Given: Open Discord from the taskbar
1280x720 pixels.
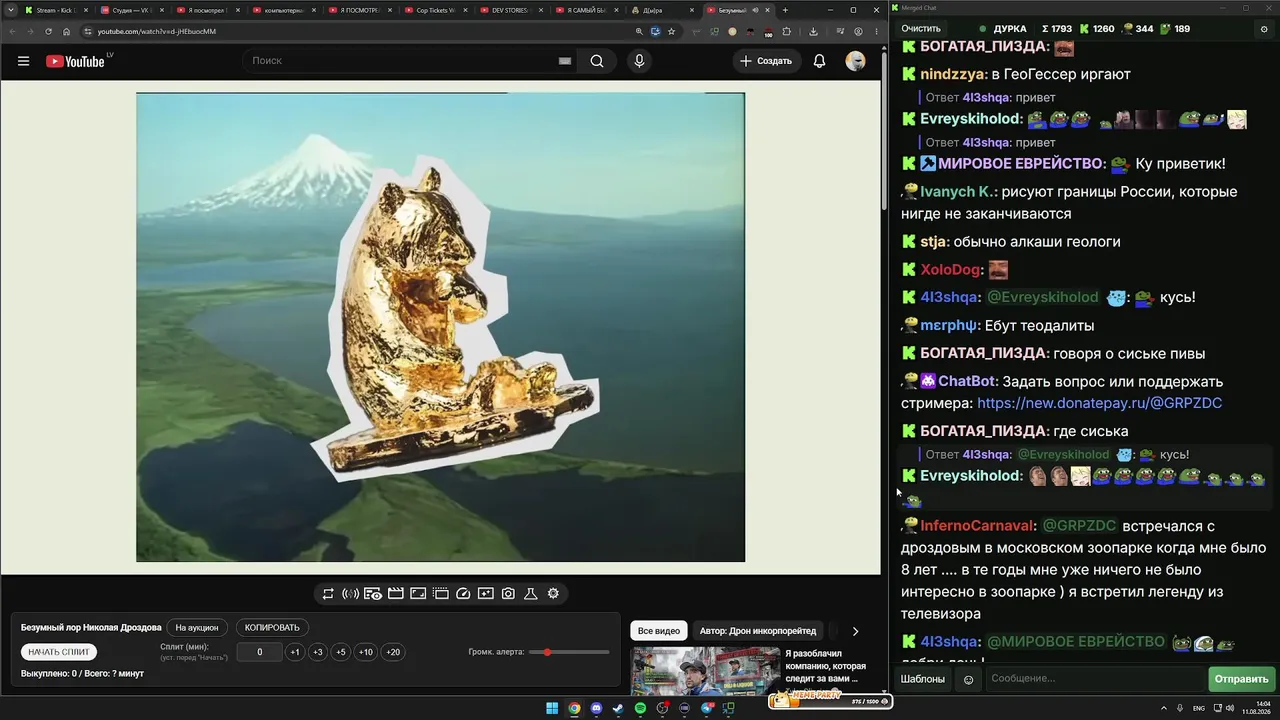Looking at the screenshot, I should (596, 709).
